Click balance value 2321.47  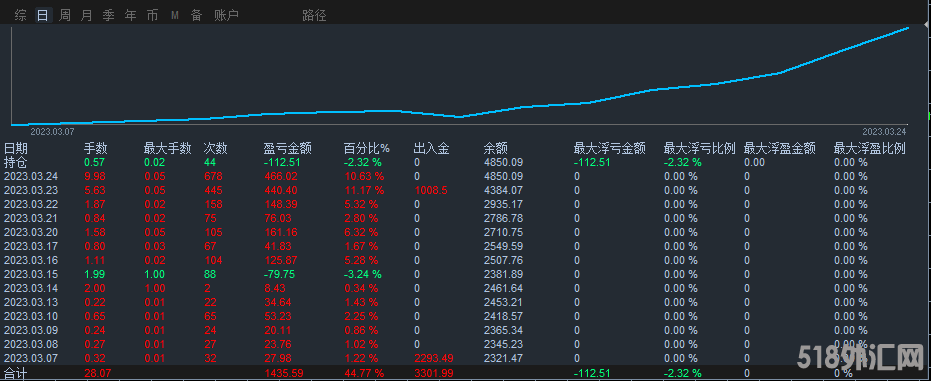click(504, 358)
